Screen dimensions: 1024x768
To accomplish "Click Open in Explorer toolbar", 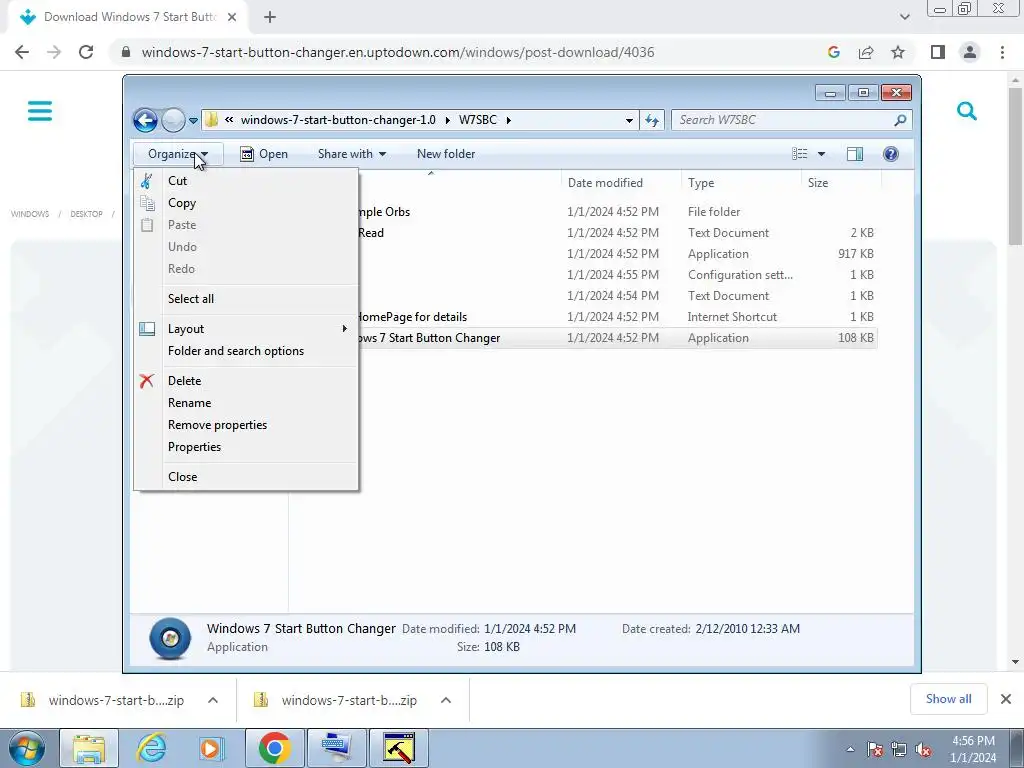I will (x=264, y=154).
